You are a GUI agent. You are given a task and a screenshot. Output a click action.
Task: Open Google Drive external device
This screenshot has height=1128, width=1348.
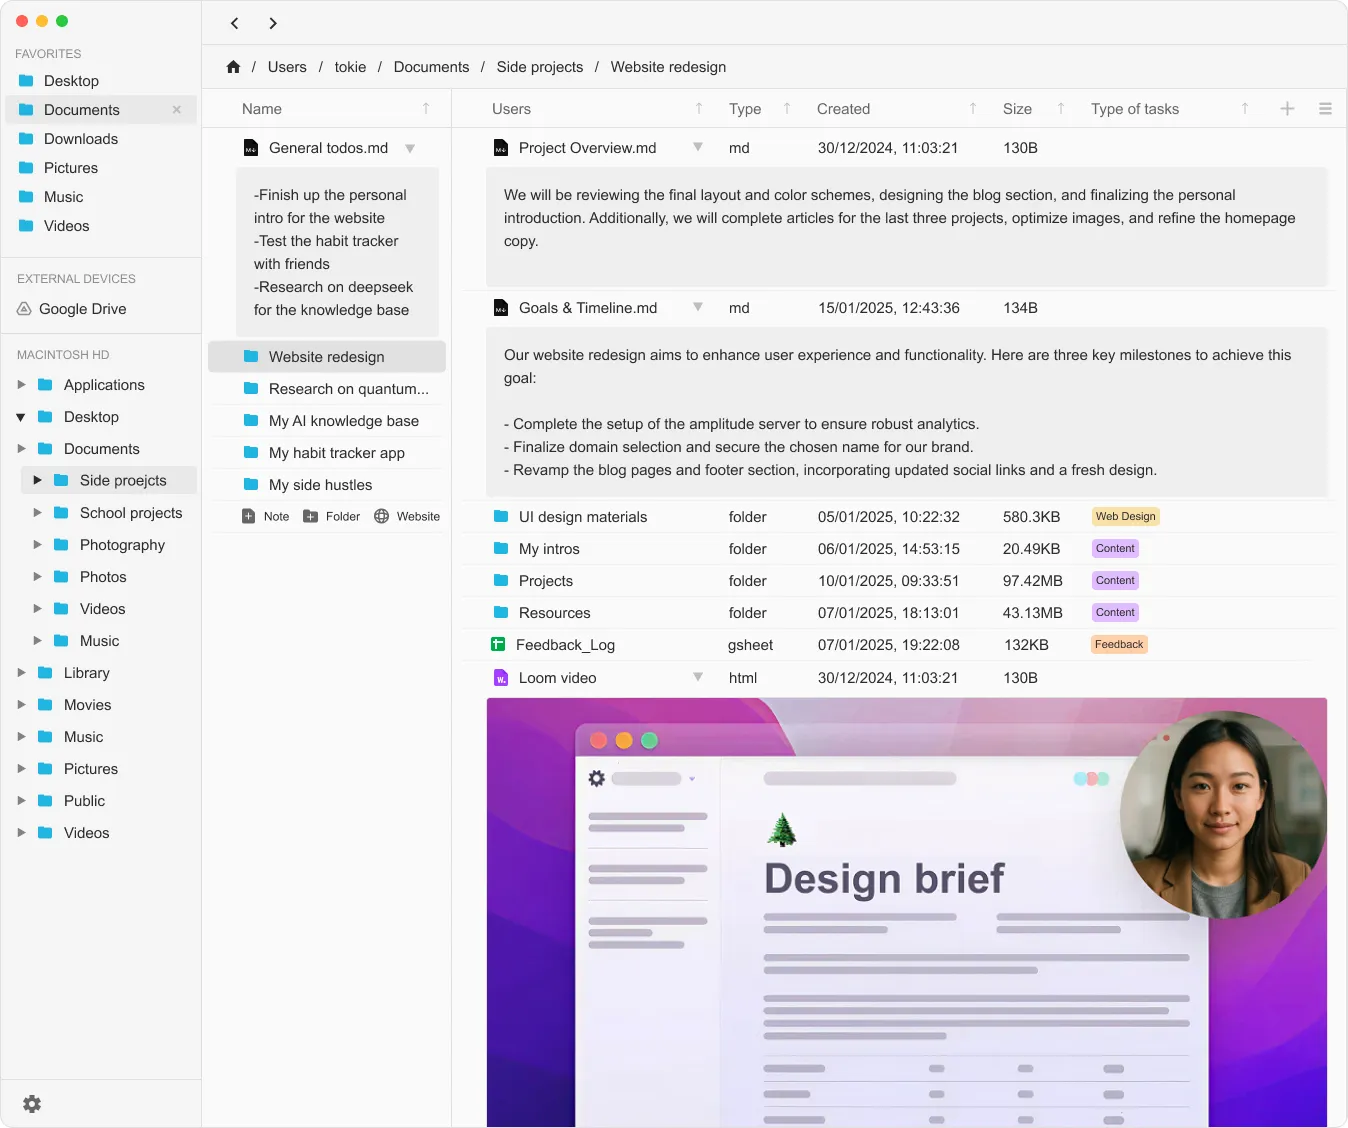tap(82, 309)
